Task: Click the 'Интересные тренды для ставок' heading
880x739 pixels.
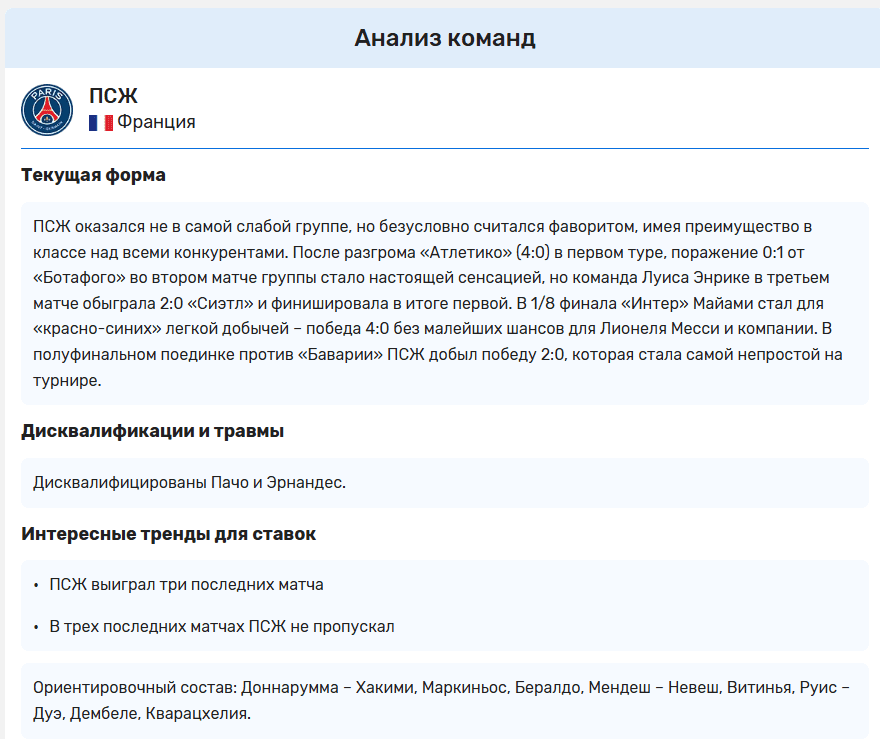Action: pos(168,534)
